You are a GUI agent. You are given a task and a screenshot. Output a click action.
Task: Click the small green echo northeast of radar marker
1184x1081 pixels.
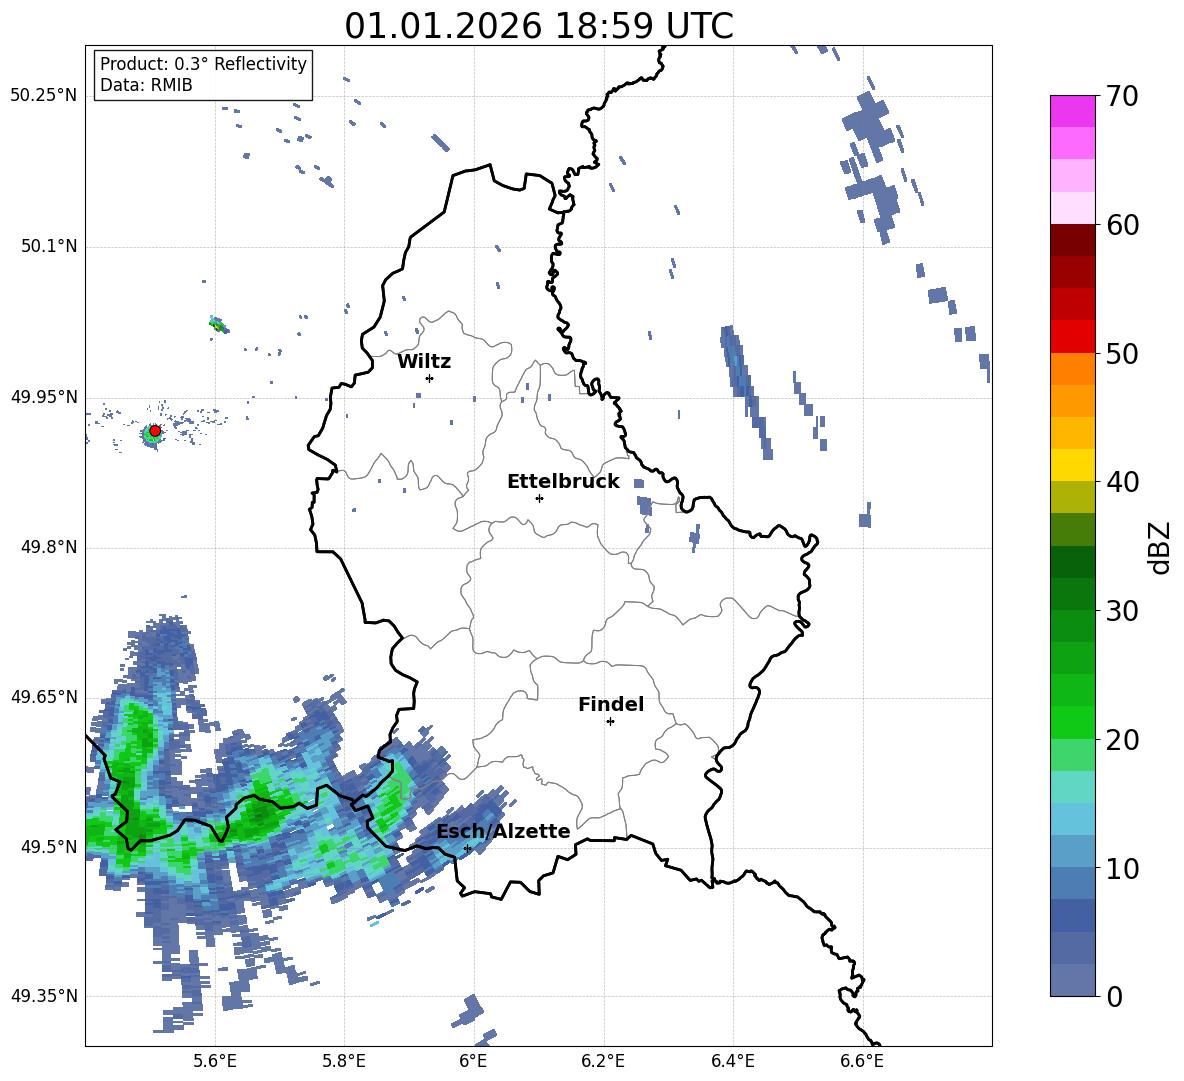point(219,325)
